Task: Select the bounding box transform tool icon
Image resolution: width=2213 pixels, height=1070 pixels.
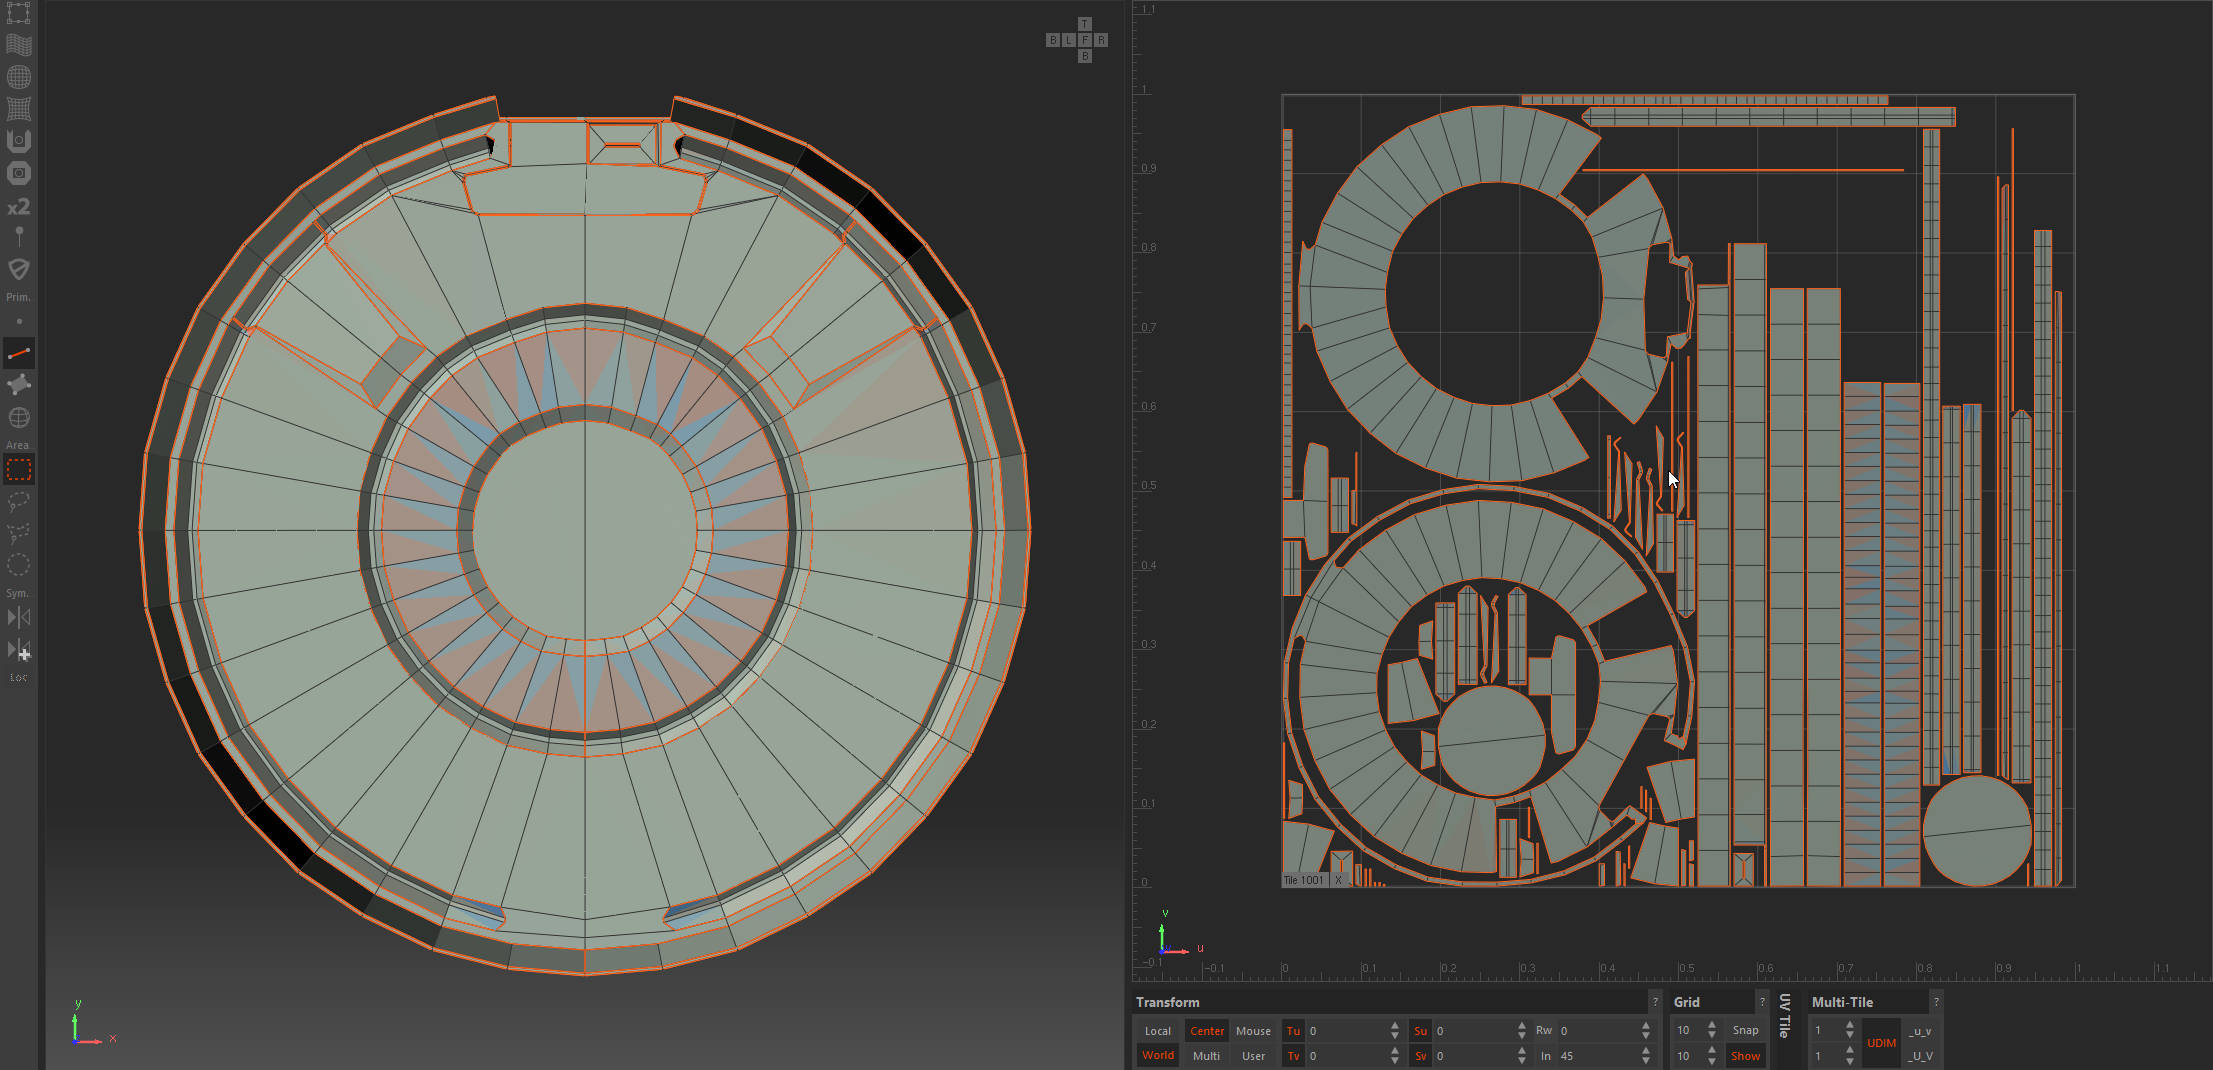Action: tap(19, 13)
